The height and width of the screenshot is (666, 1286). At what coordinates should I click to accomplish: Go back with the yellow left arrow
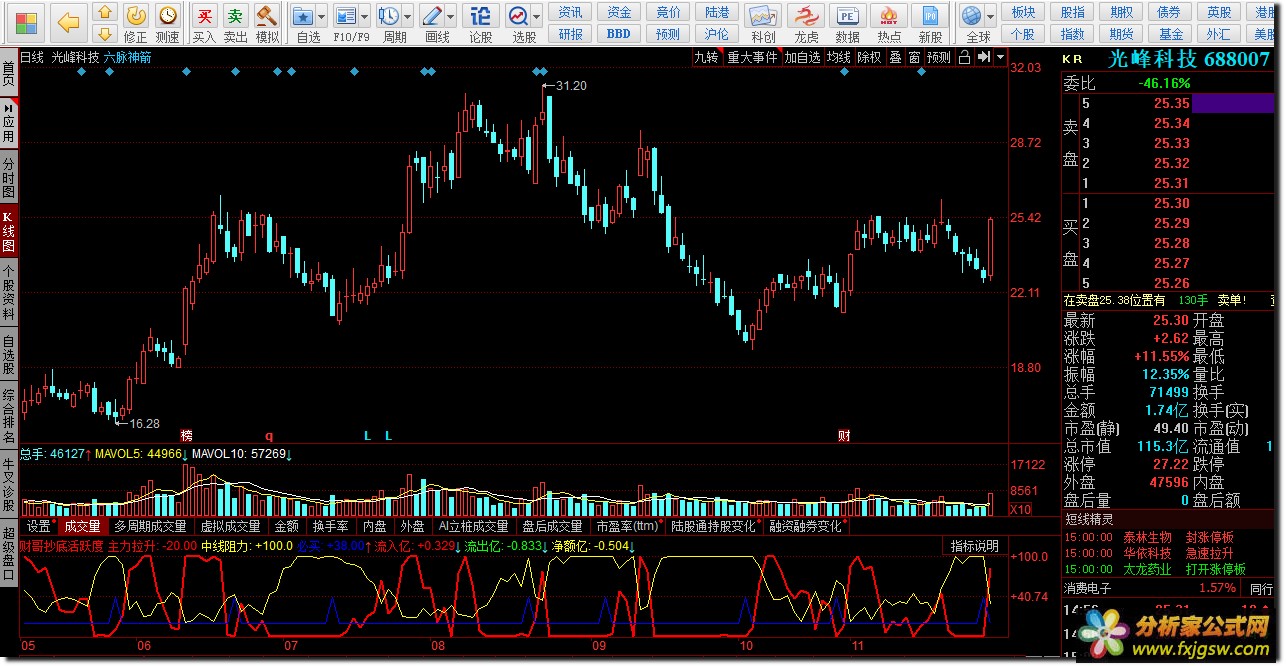pyautogui.click(x=68, y=21)
